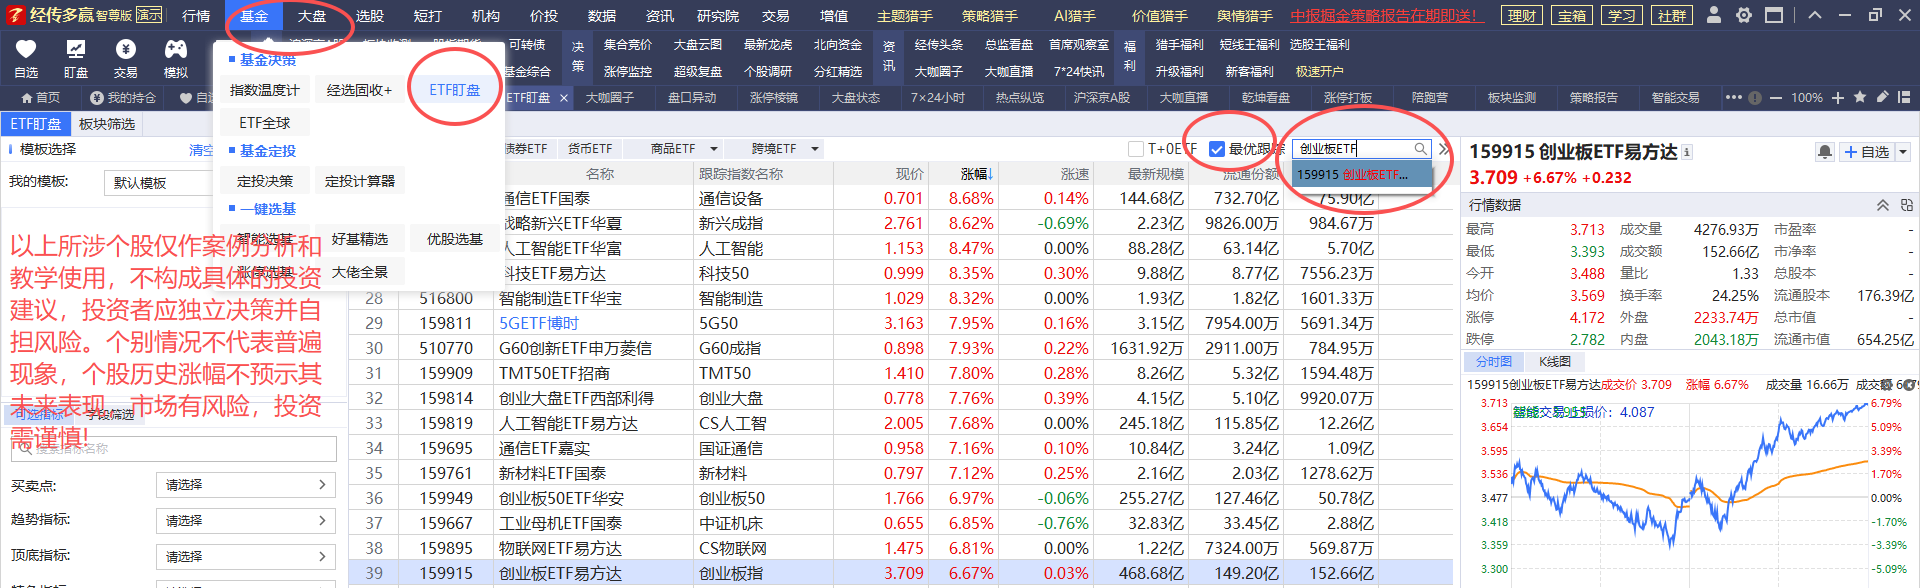Open the 交易 yen coin icon
This screenshot has width=1920, height=588.
(x=125, y=49)
